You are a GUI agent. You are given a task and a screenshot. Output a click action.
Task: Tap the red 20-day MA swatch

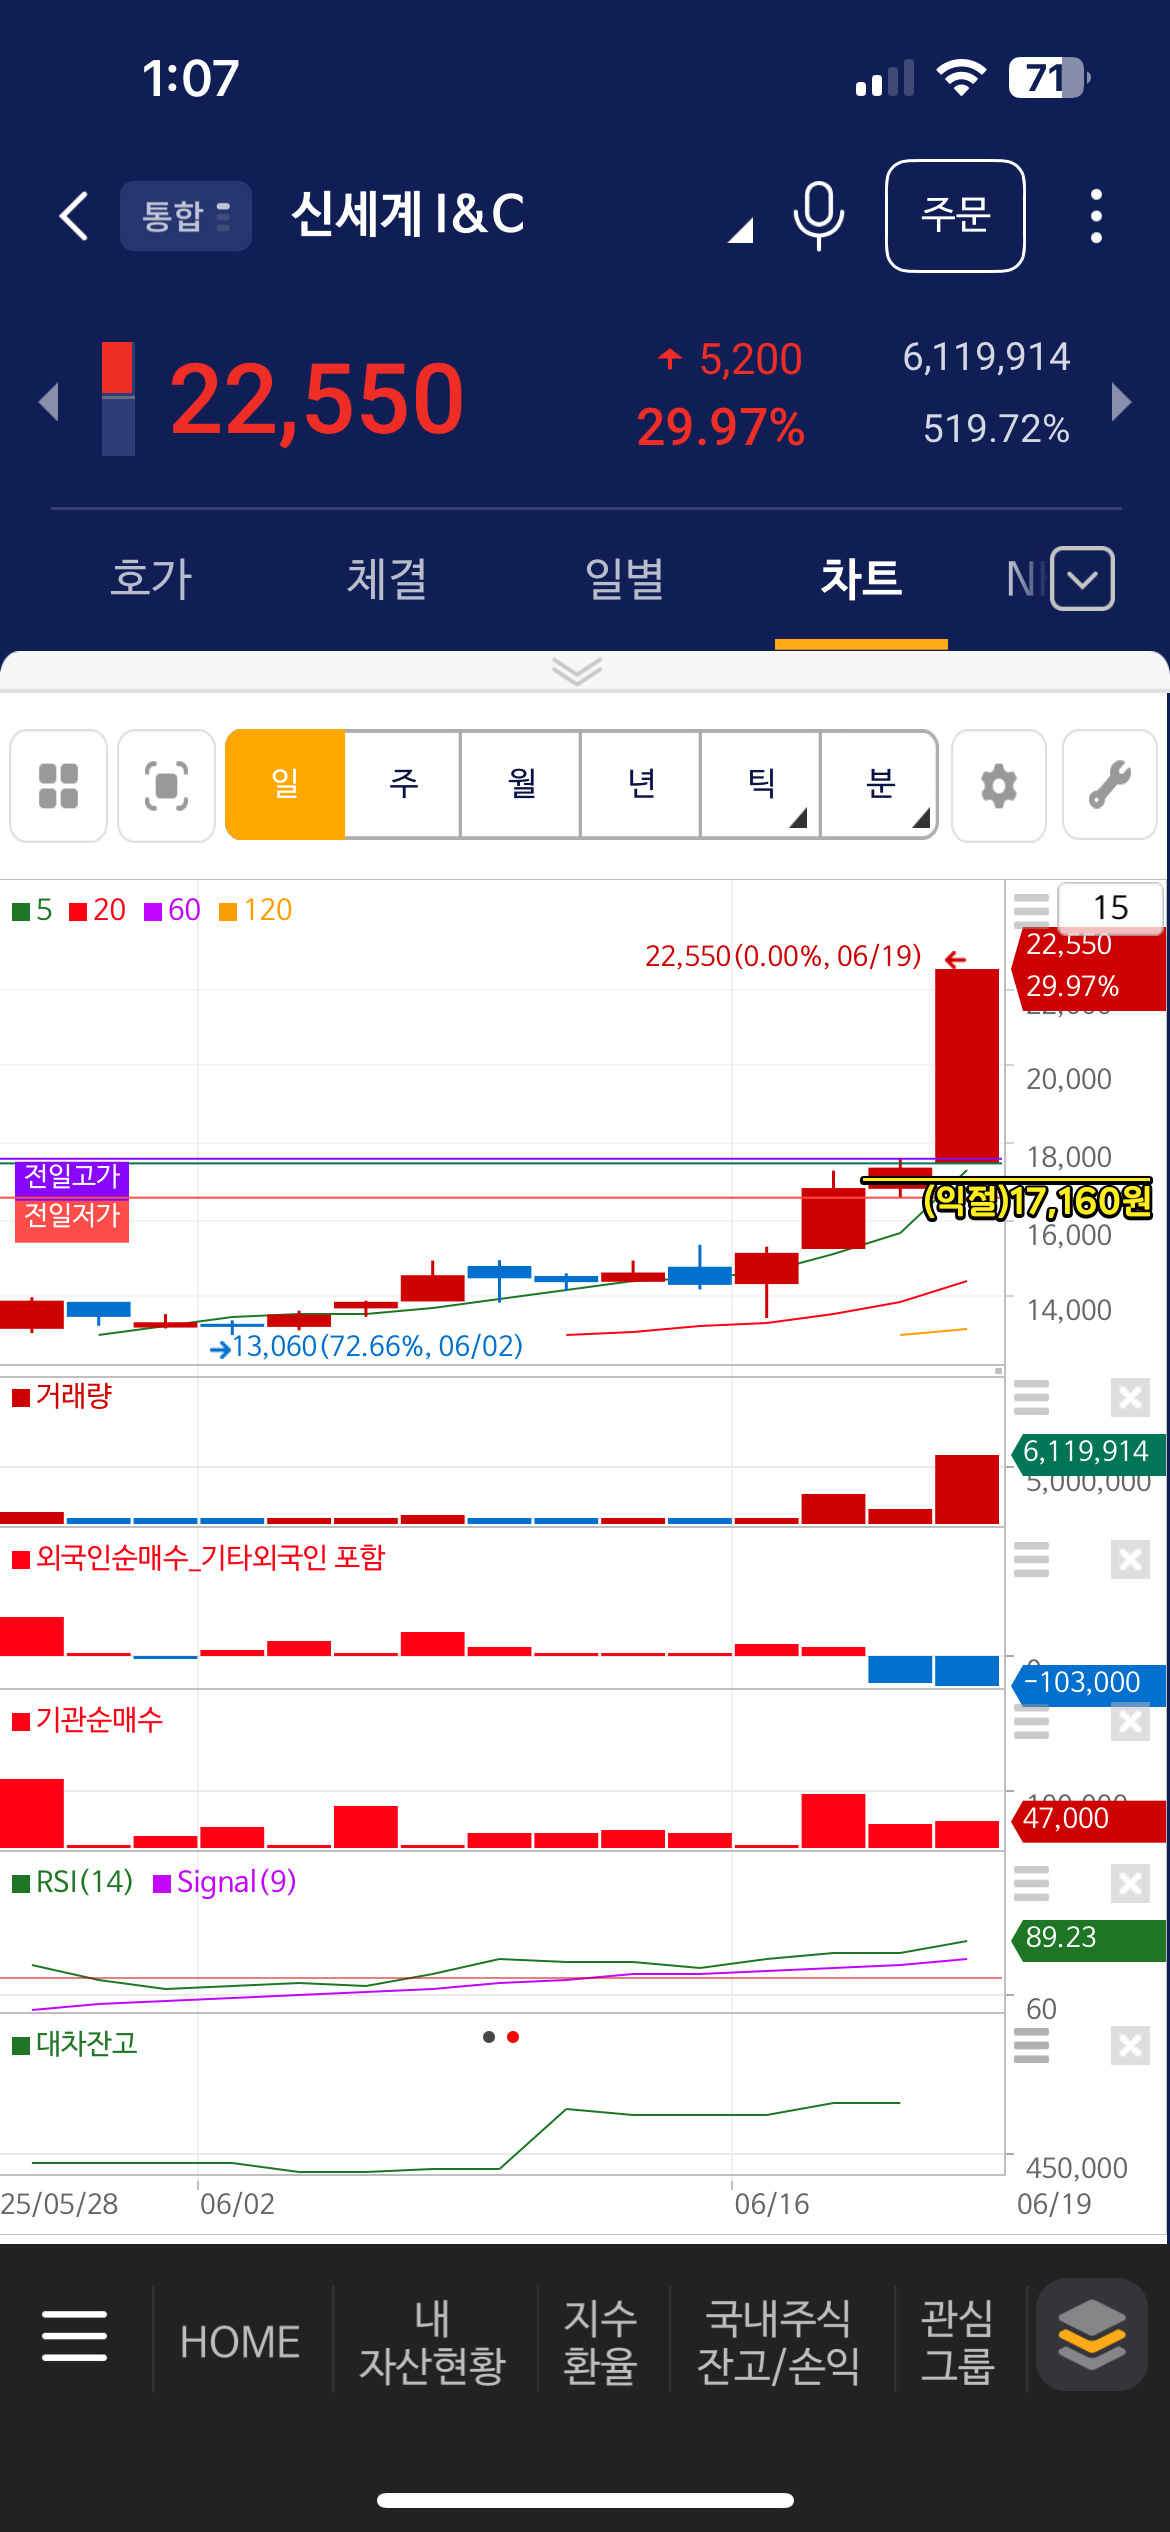point(78,911)
